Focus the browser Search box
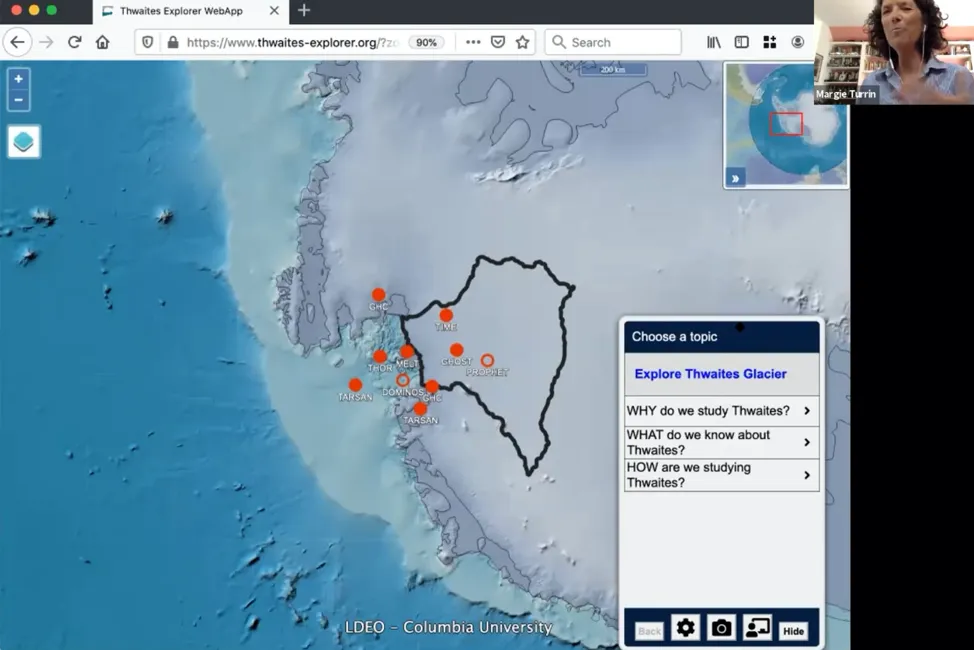Image resolution: width=974 pixels, height=650 pixels. point(613,42)
